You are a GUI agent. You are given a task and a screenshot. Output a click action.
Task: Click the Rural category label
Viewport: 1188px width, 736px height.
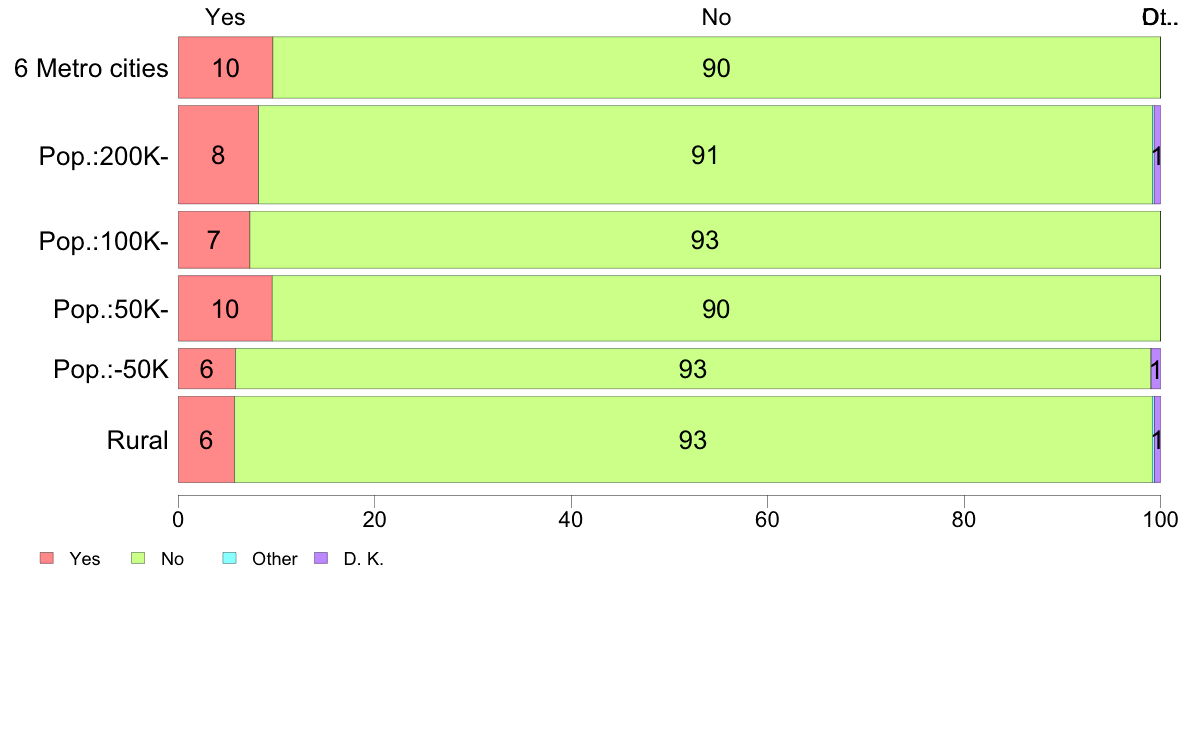pos(137,440)
